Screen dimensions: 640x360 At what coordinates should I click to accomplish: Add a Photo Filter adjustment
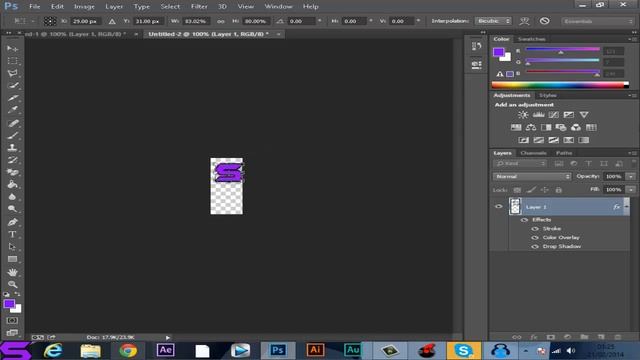point(561,127)
